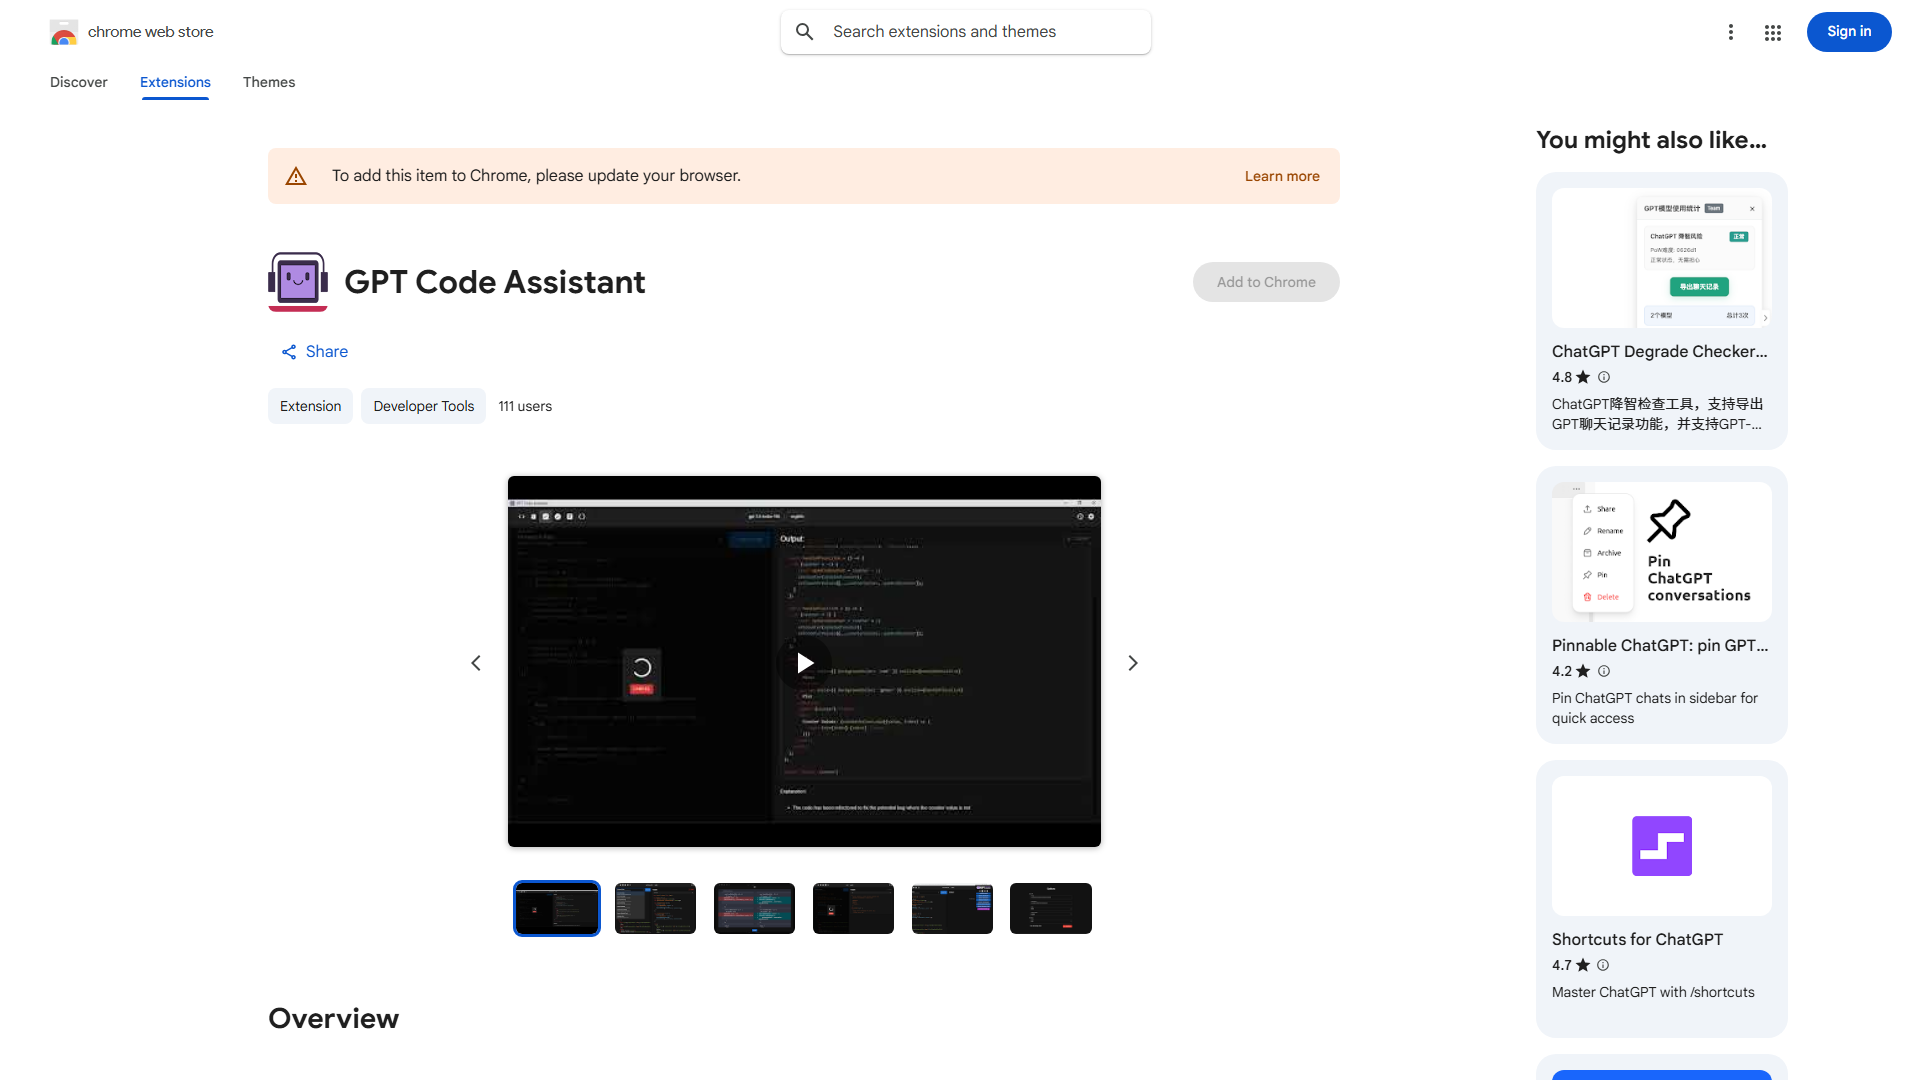The width and height of the screenshot is (1920, 1080).
Task: Open the Google apps launcher
Action: [x=1772, y=31]
